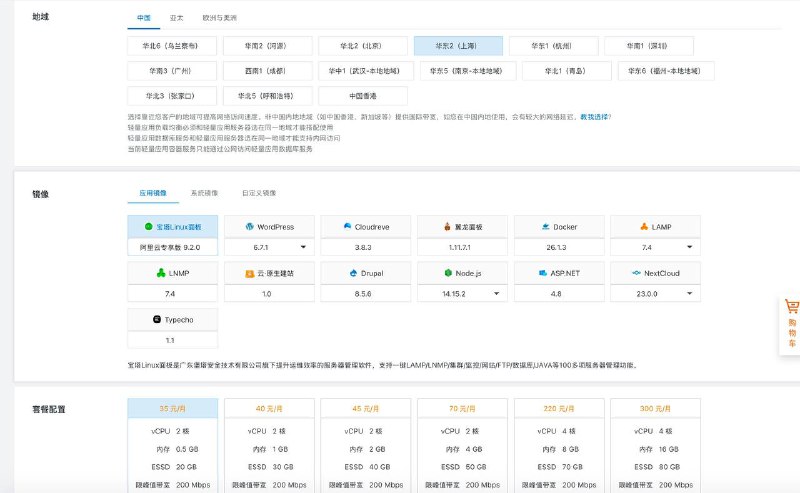Choose region 华北3（张家口）

[172, 96]
